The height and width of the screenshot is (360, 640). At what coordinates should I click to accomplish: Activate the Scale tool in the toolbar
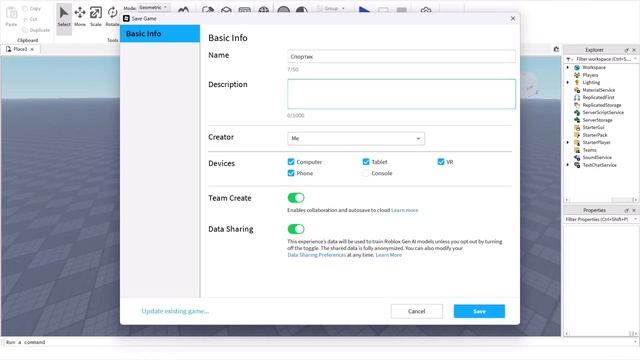coord(96,16)
